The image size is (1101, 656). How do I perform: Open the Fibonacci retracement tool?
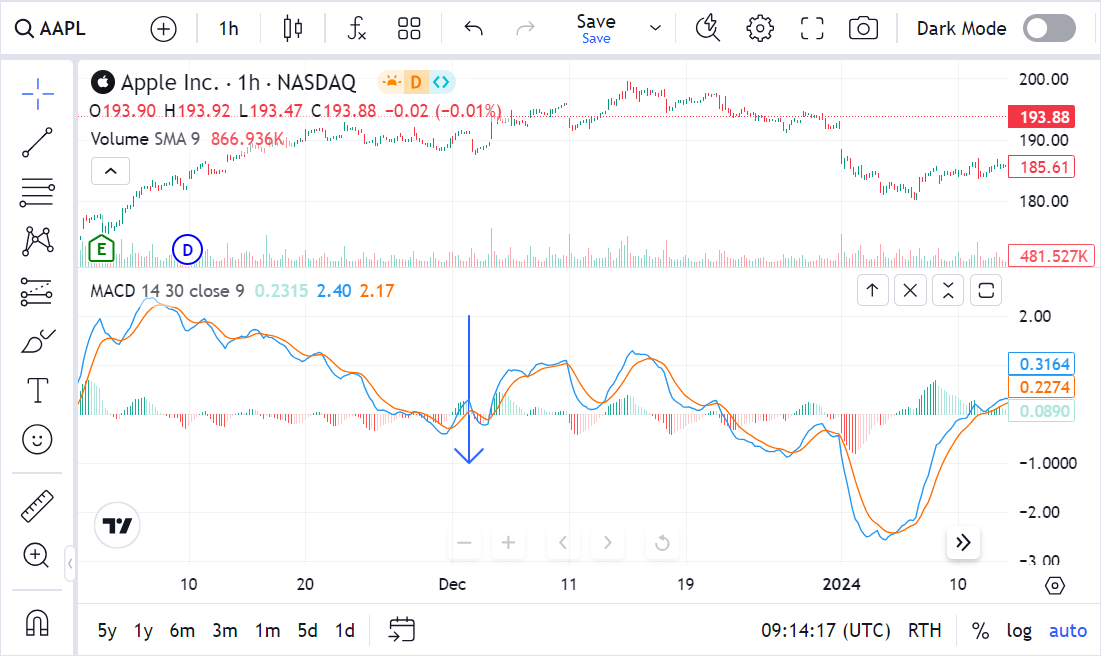38,191
